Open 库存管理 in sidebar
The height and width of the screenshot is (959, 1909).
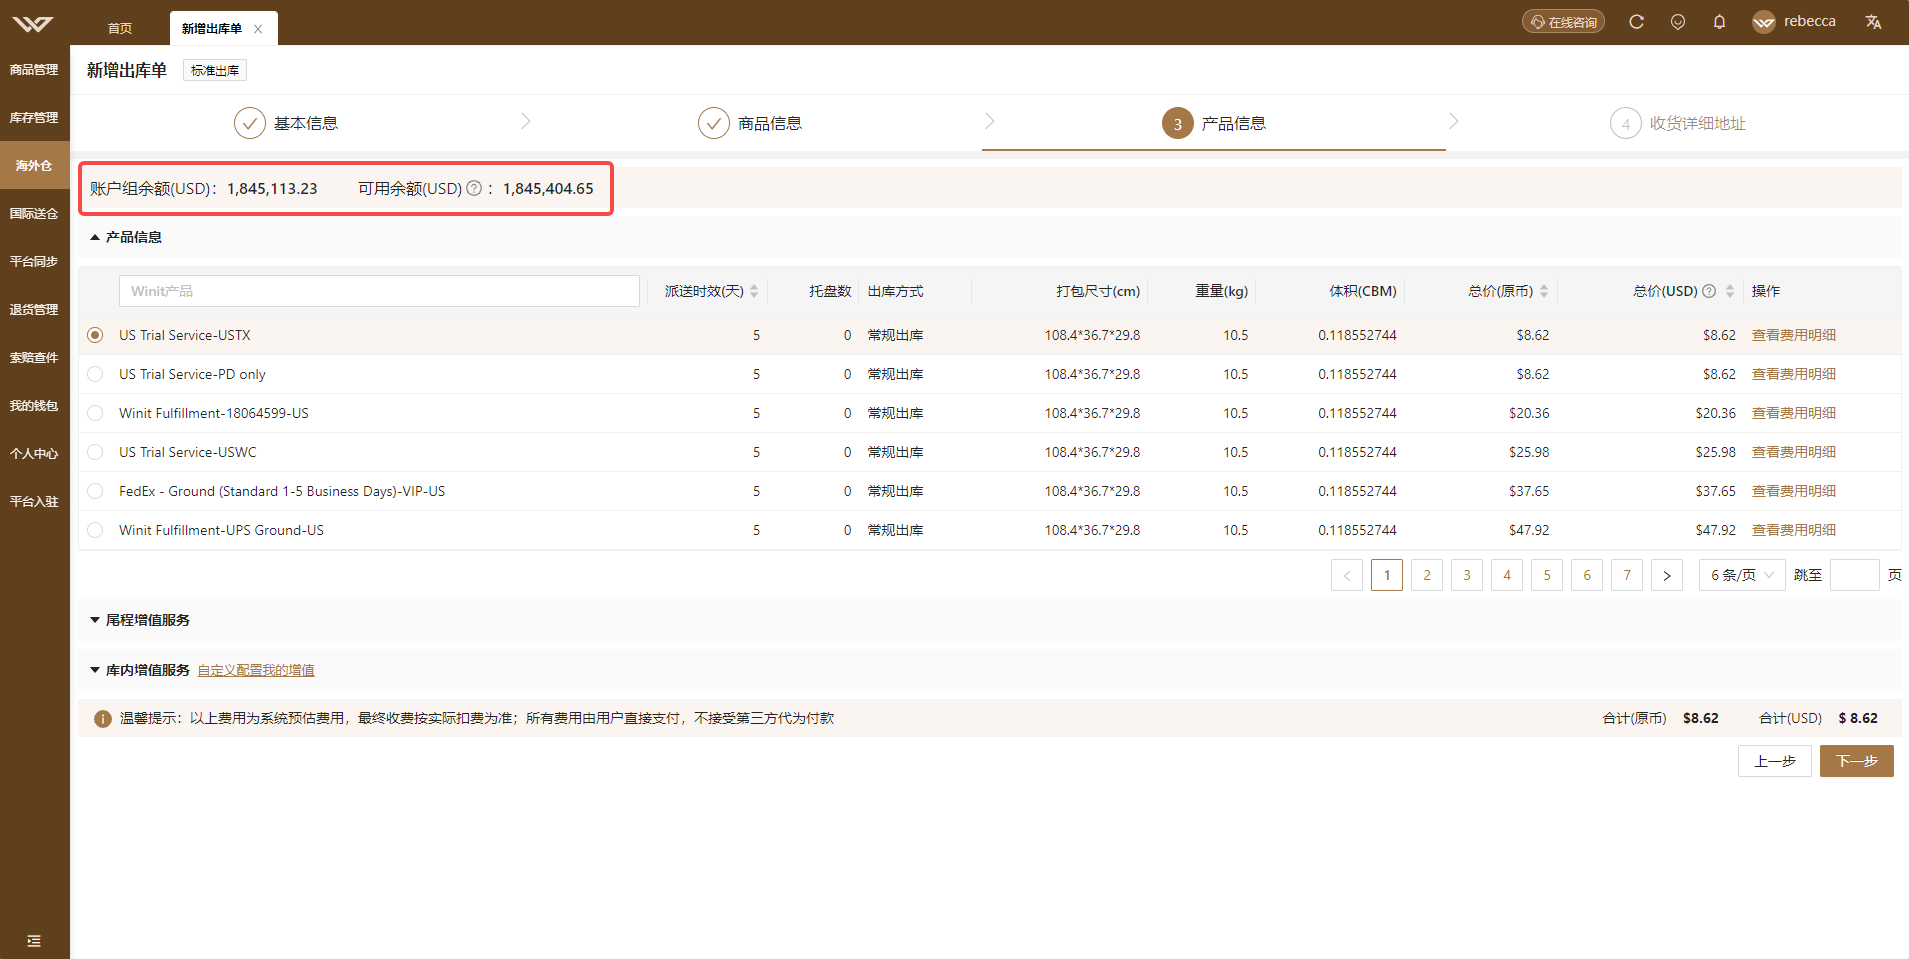coord(34,118)
